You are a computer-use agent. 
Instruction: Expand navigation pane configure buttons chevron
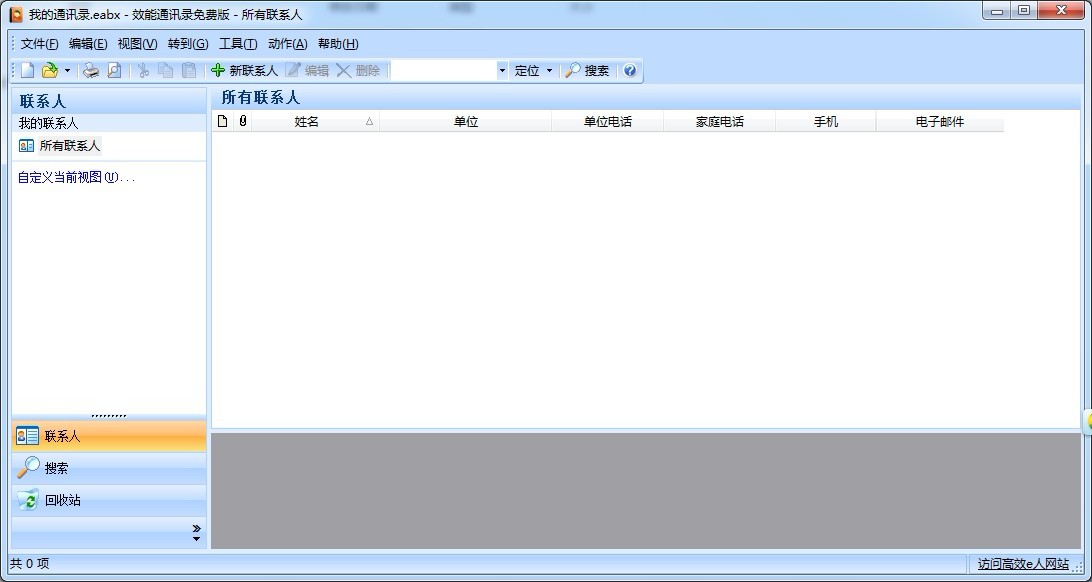(196, 533)
